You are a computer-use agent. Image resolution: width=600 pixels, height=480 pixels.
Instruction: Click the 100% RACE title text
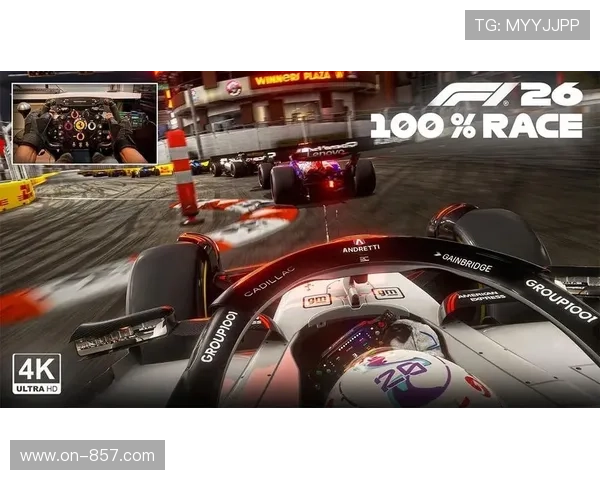pyautogui.click(x=476, y=126)
